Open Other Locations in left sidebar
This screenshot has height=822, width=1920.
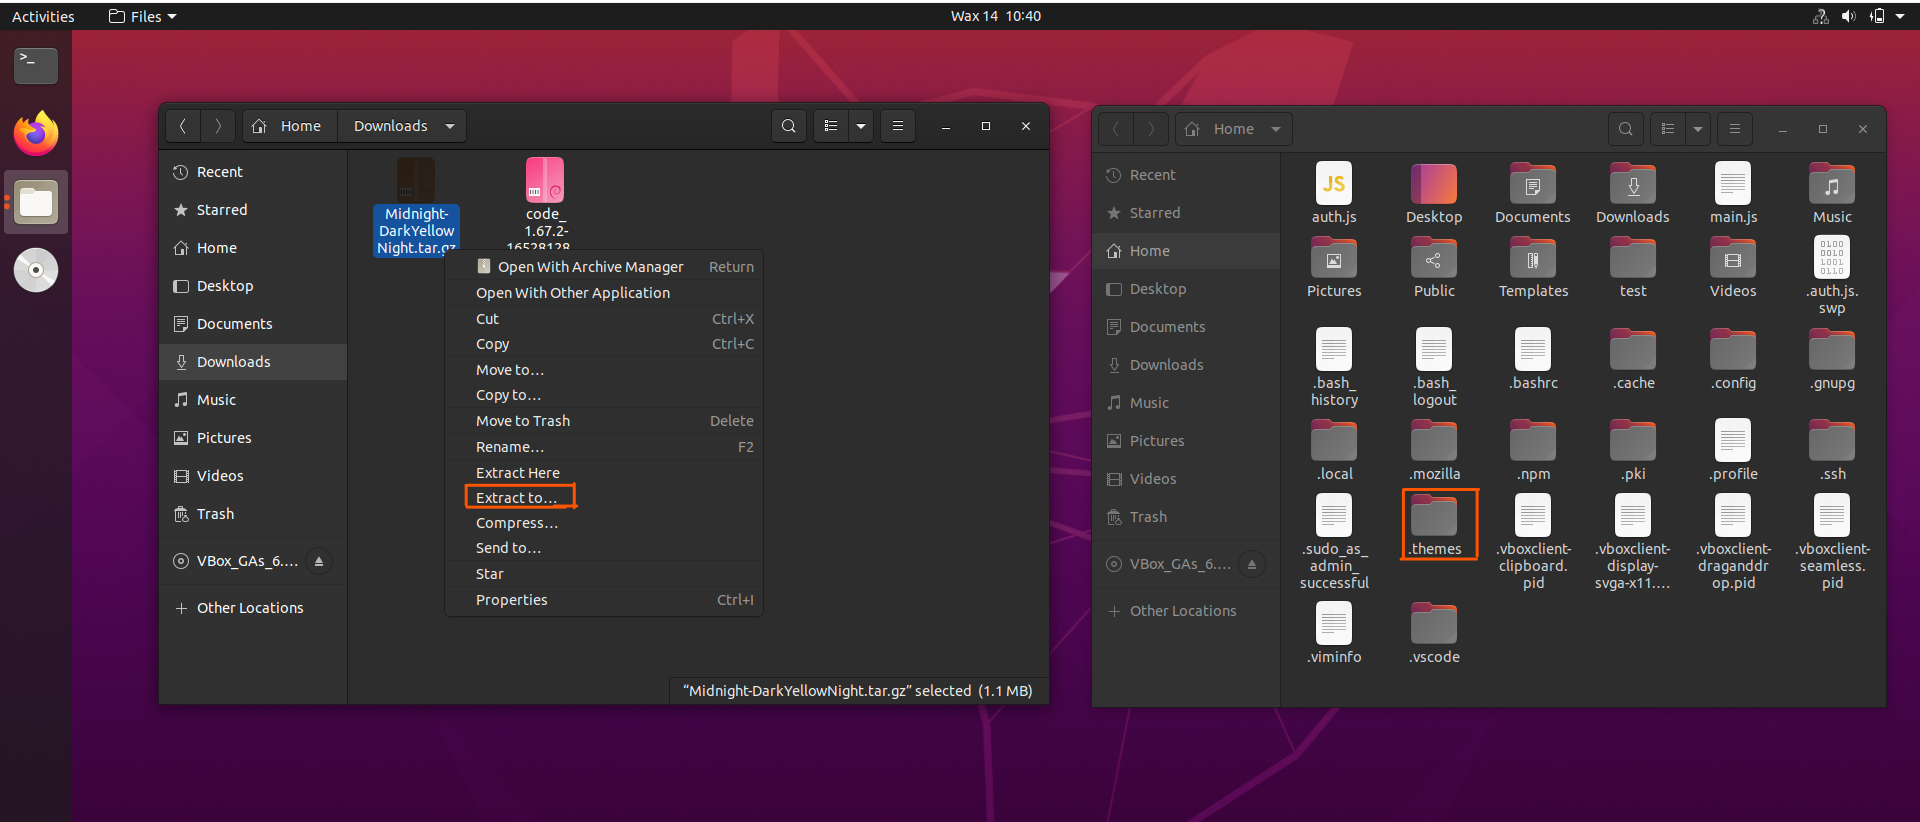249,608
